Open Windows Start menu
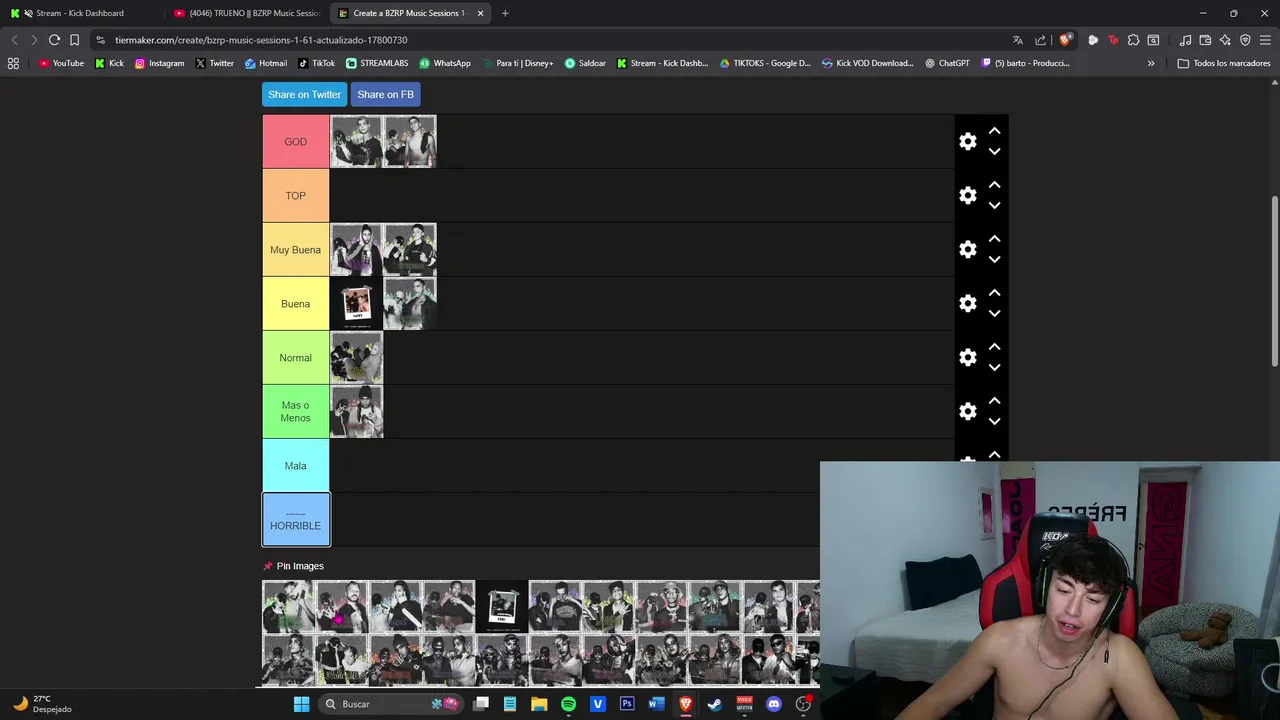 [x=301, y=704]
